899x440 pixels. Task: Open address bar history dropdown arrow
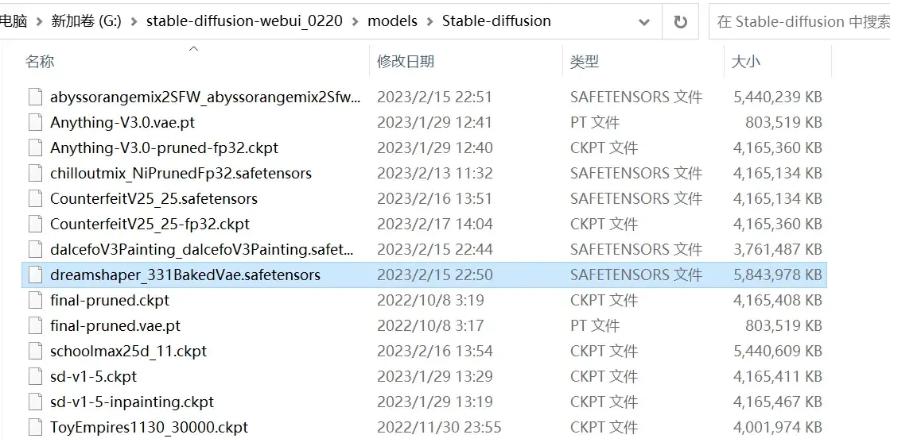coord(644,22)
